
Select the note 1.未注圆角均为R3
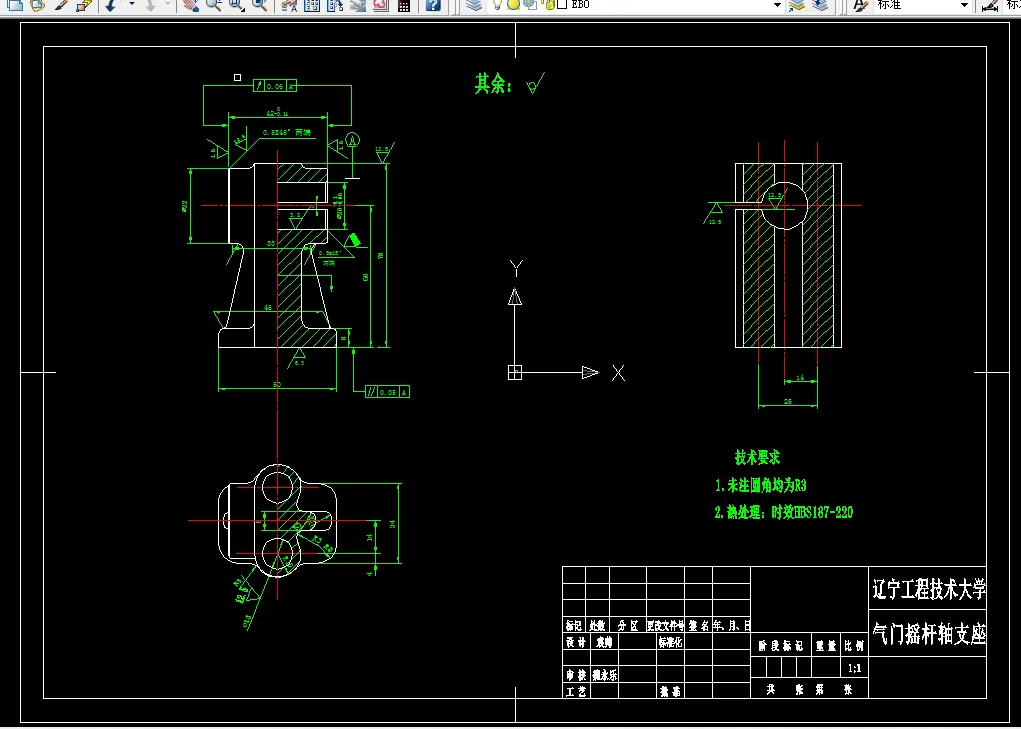(x=761, y=485)
